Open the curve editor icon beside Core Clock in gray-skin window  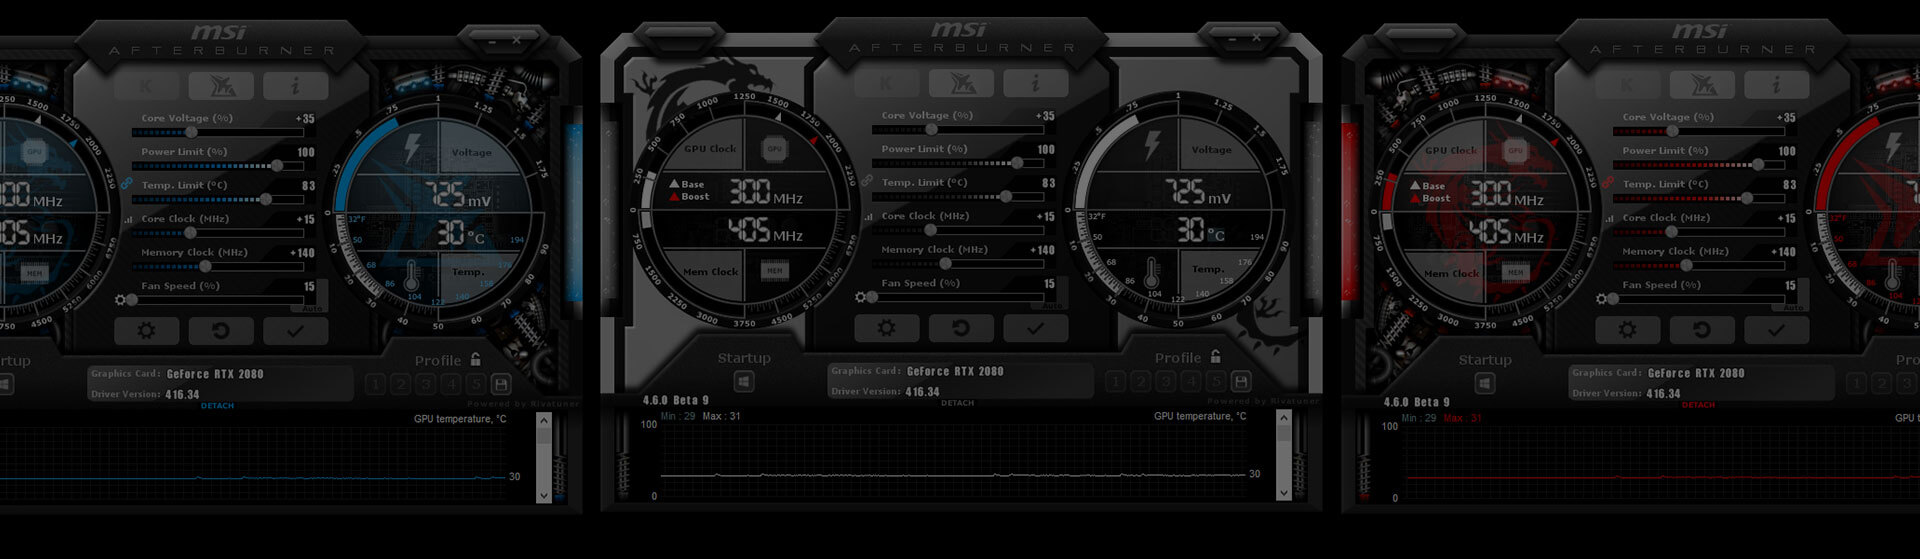(x=867, y=216)
